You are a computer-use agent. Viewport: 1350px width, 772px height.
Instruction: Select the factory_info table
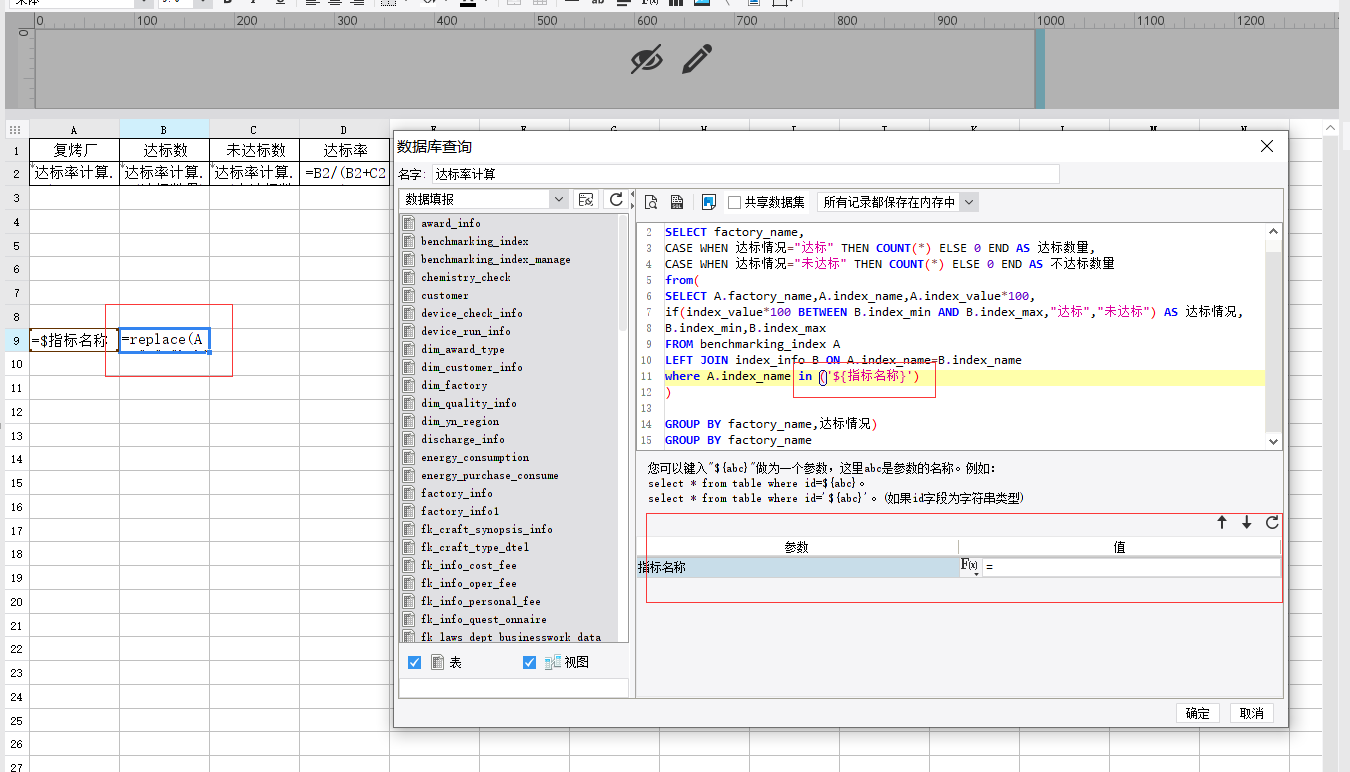pyautogui.click(x=456, y=493)
